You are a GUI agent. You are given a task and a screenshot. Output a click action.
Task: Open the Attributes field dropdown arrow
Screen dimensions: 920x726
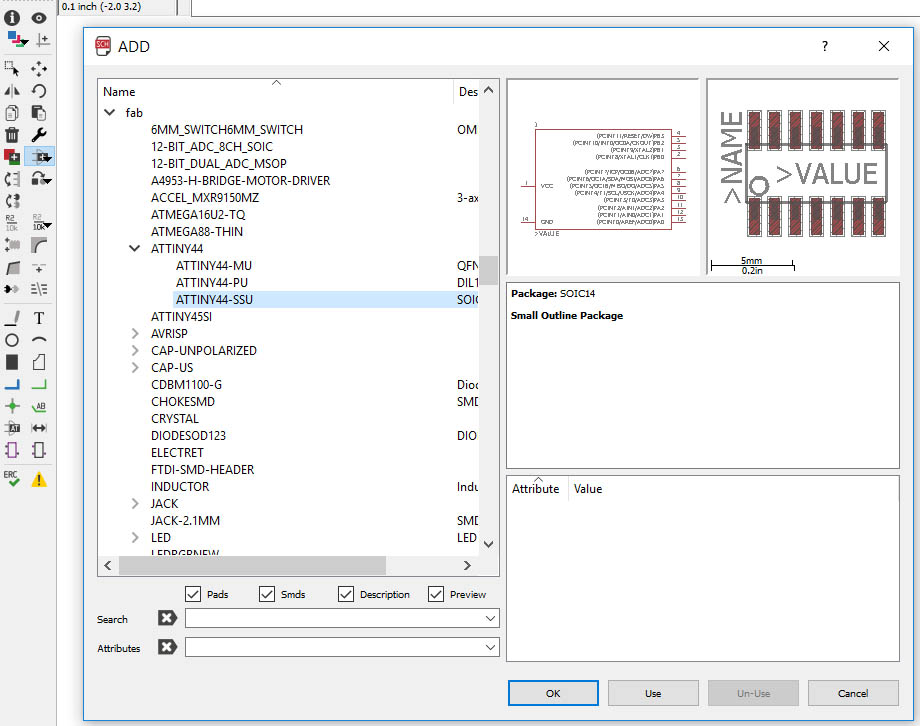pos(491,647)
